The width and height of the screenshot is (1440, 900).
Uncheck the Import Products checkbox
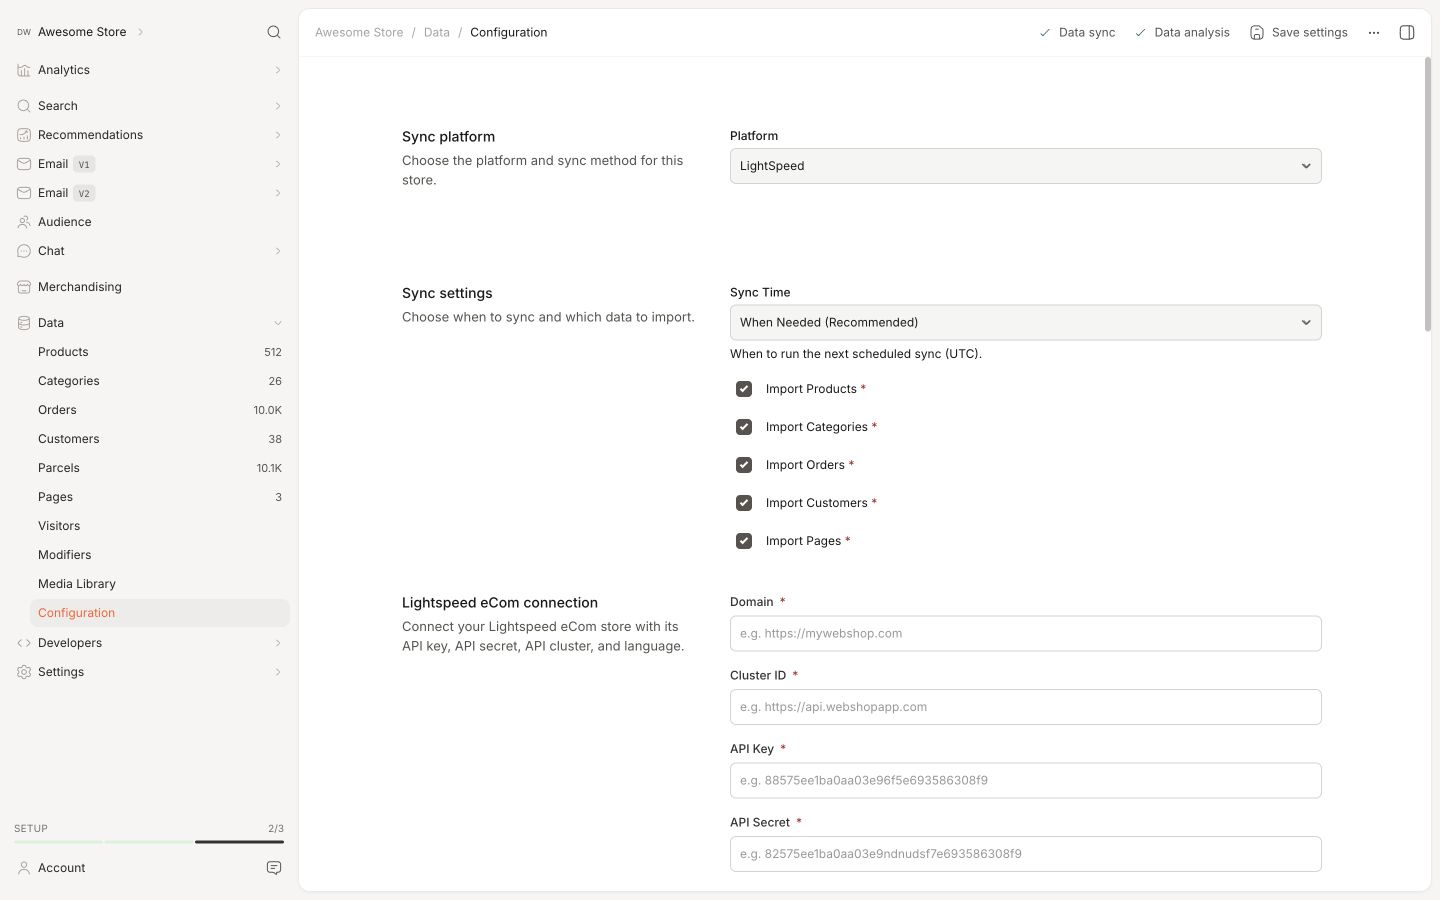click(744, 389)
